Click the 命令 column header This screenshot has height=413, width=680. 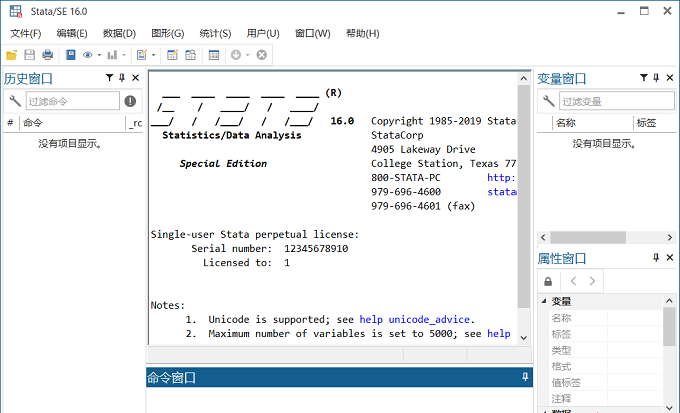(72, 123)
